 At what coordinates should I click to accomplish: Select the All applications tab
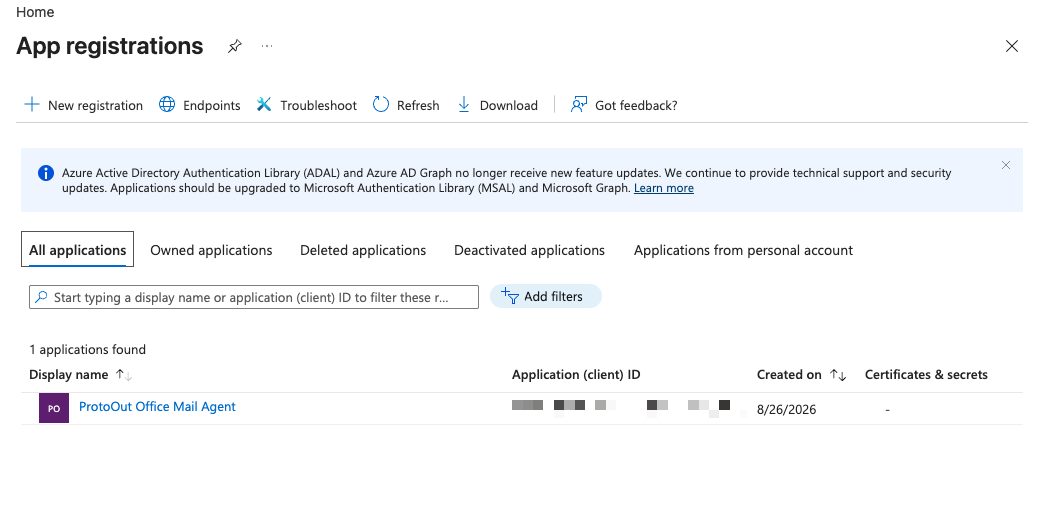click(77, 250)
